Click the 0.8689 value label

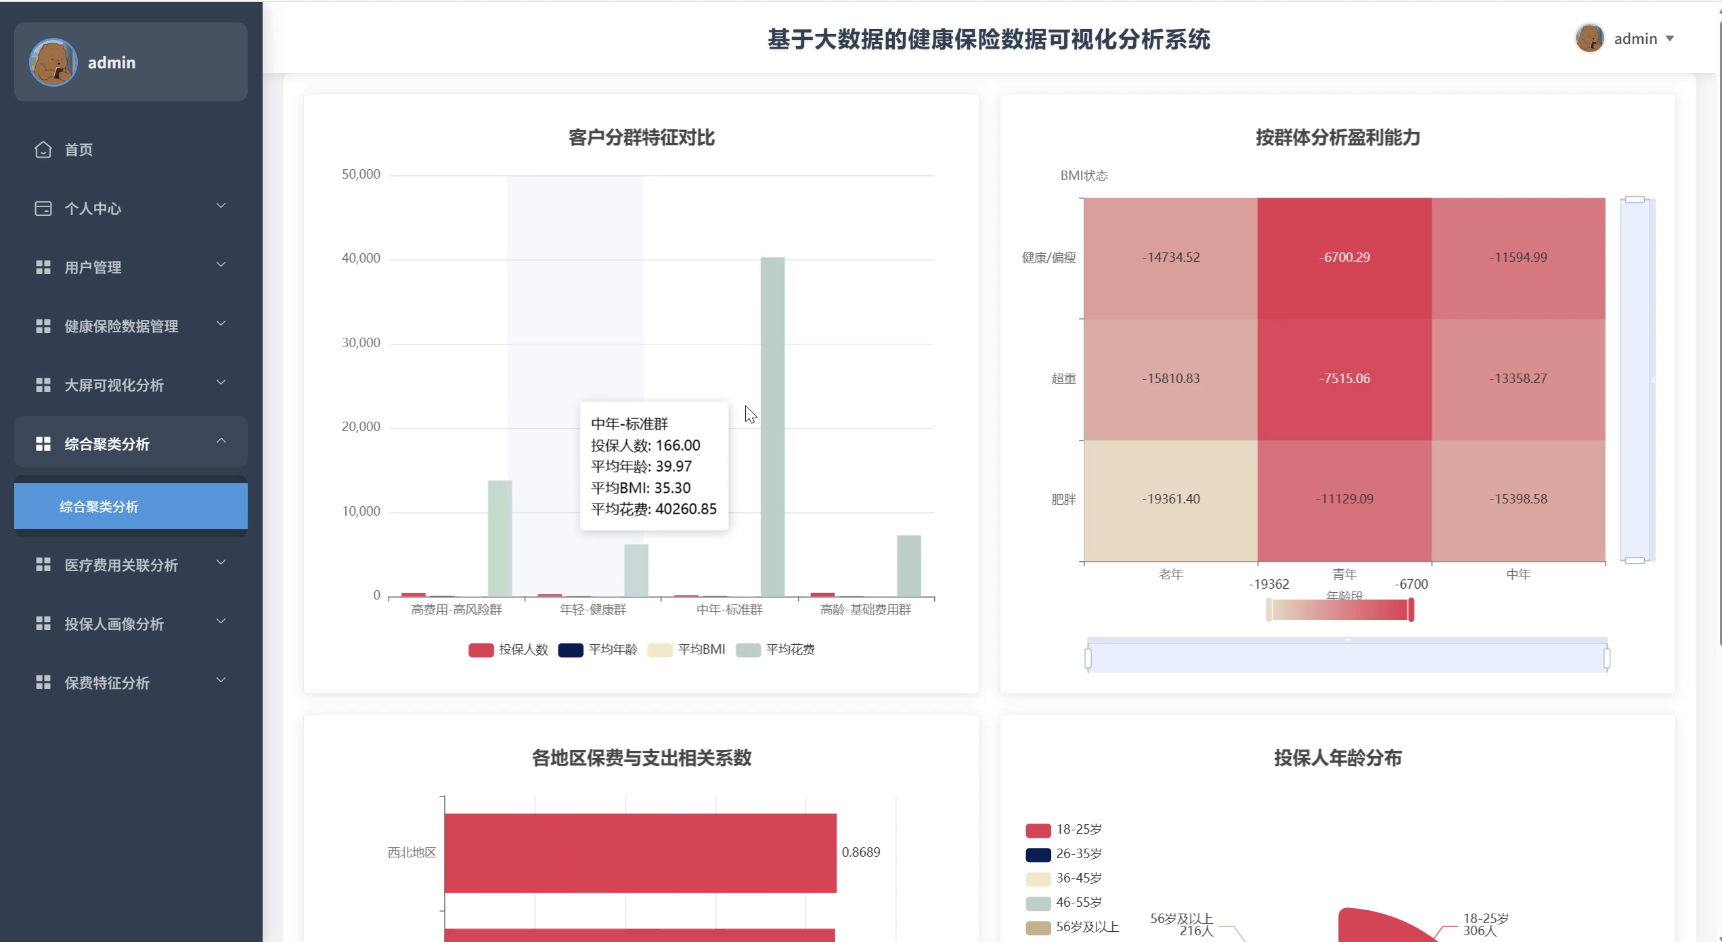coord(861,853)
